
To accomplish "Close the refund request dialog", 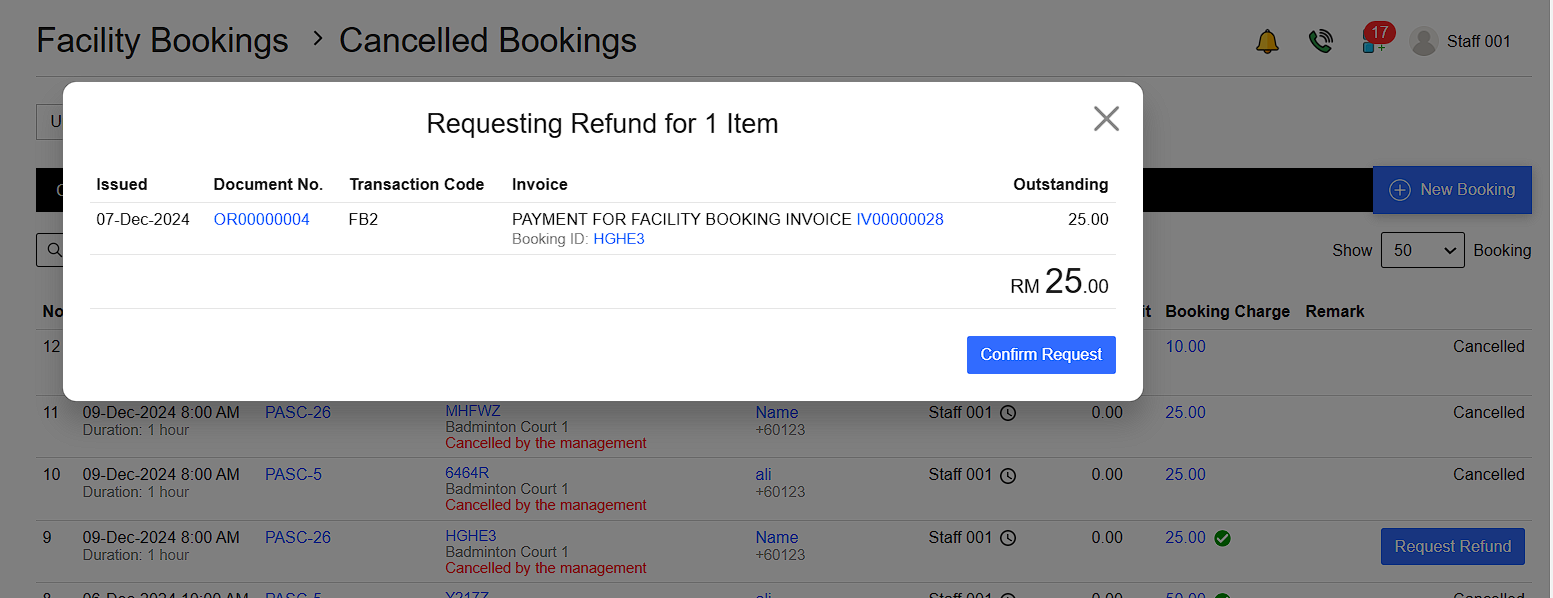I will pos(1105,119).
